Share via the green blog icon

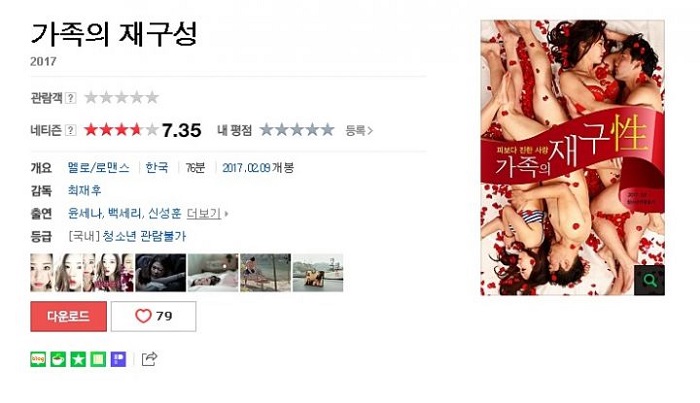pos(38,359)
